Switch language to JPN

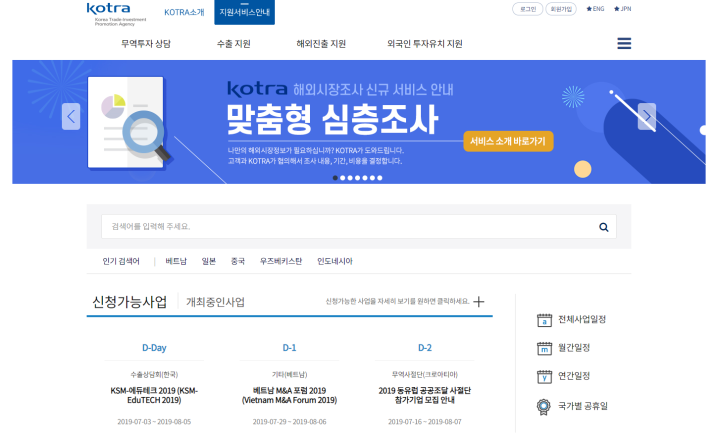click(623, 9)
